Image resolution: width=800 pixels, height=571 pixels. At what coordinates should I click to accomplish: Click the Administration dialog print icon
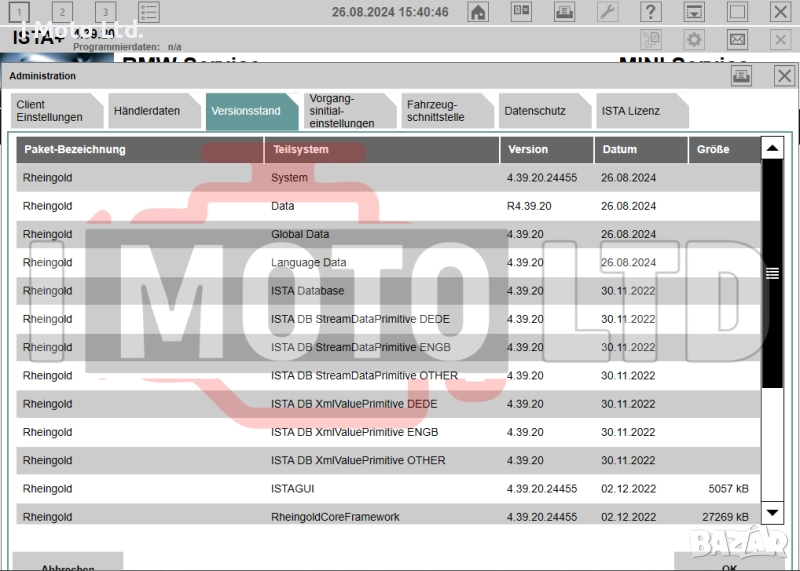pos(741,76)
